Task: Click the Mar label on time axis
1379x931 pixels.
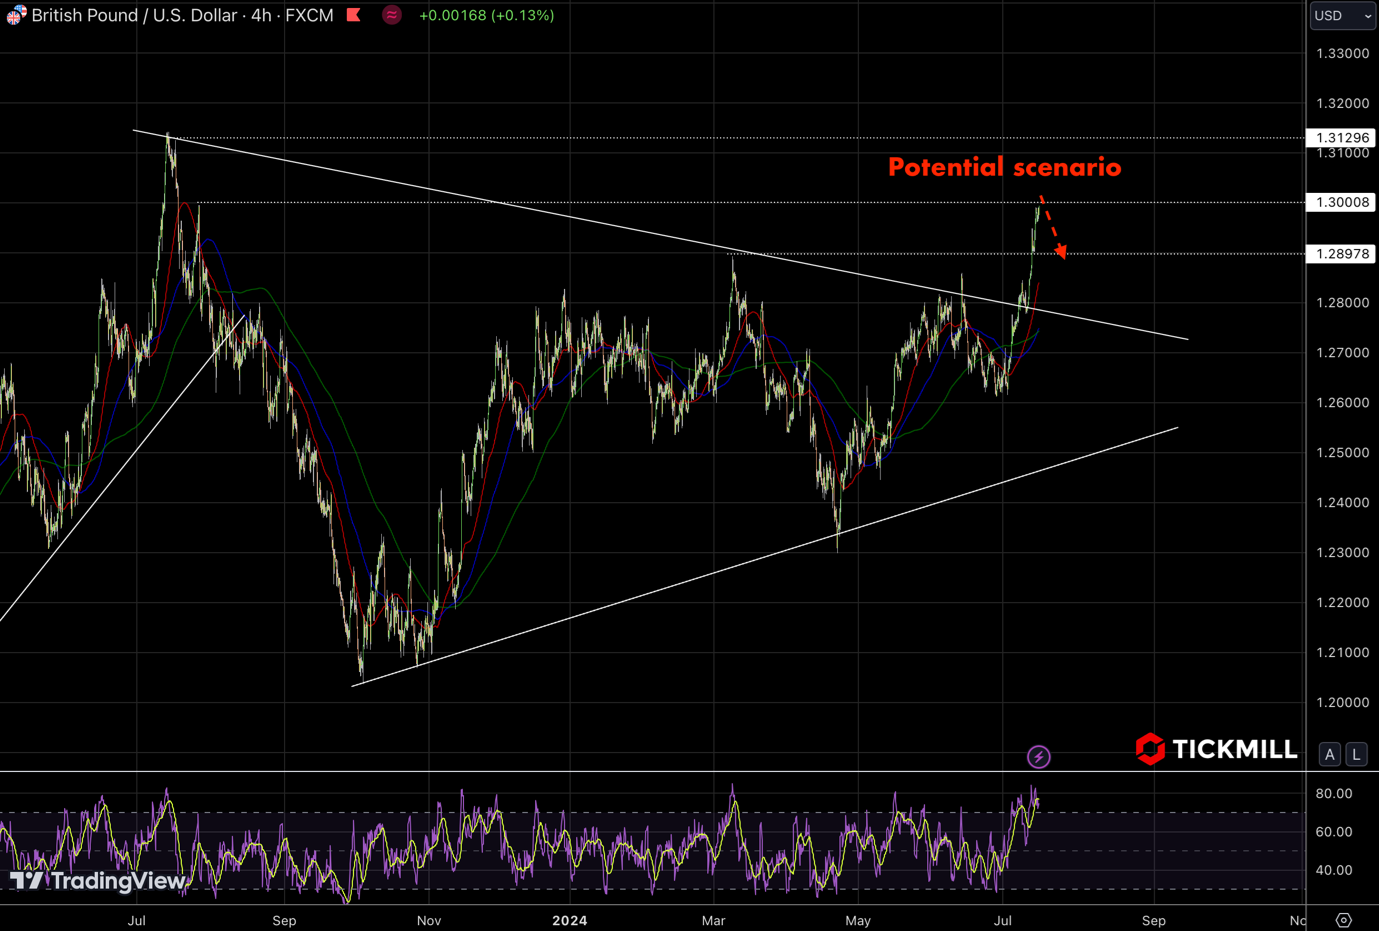Action: pos(713,920)
